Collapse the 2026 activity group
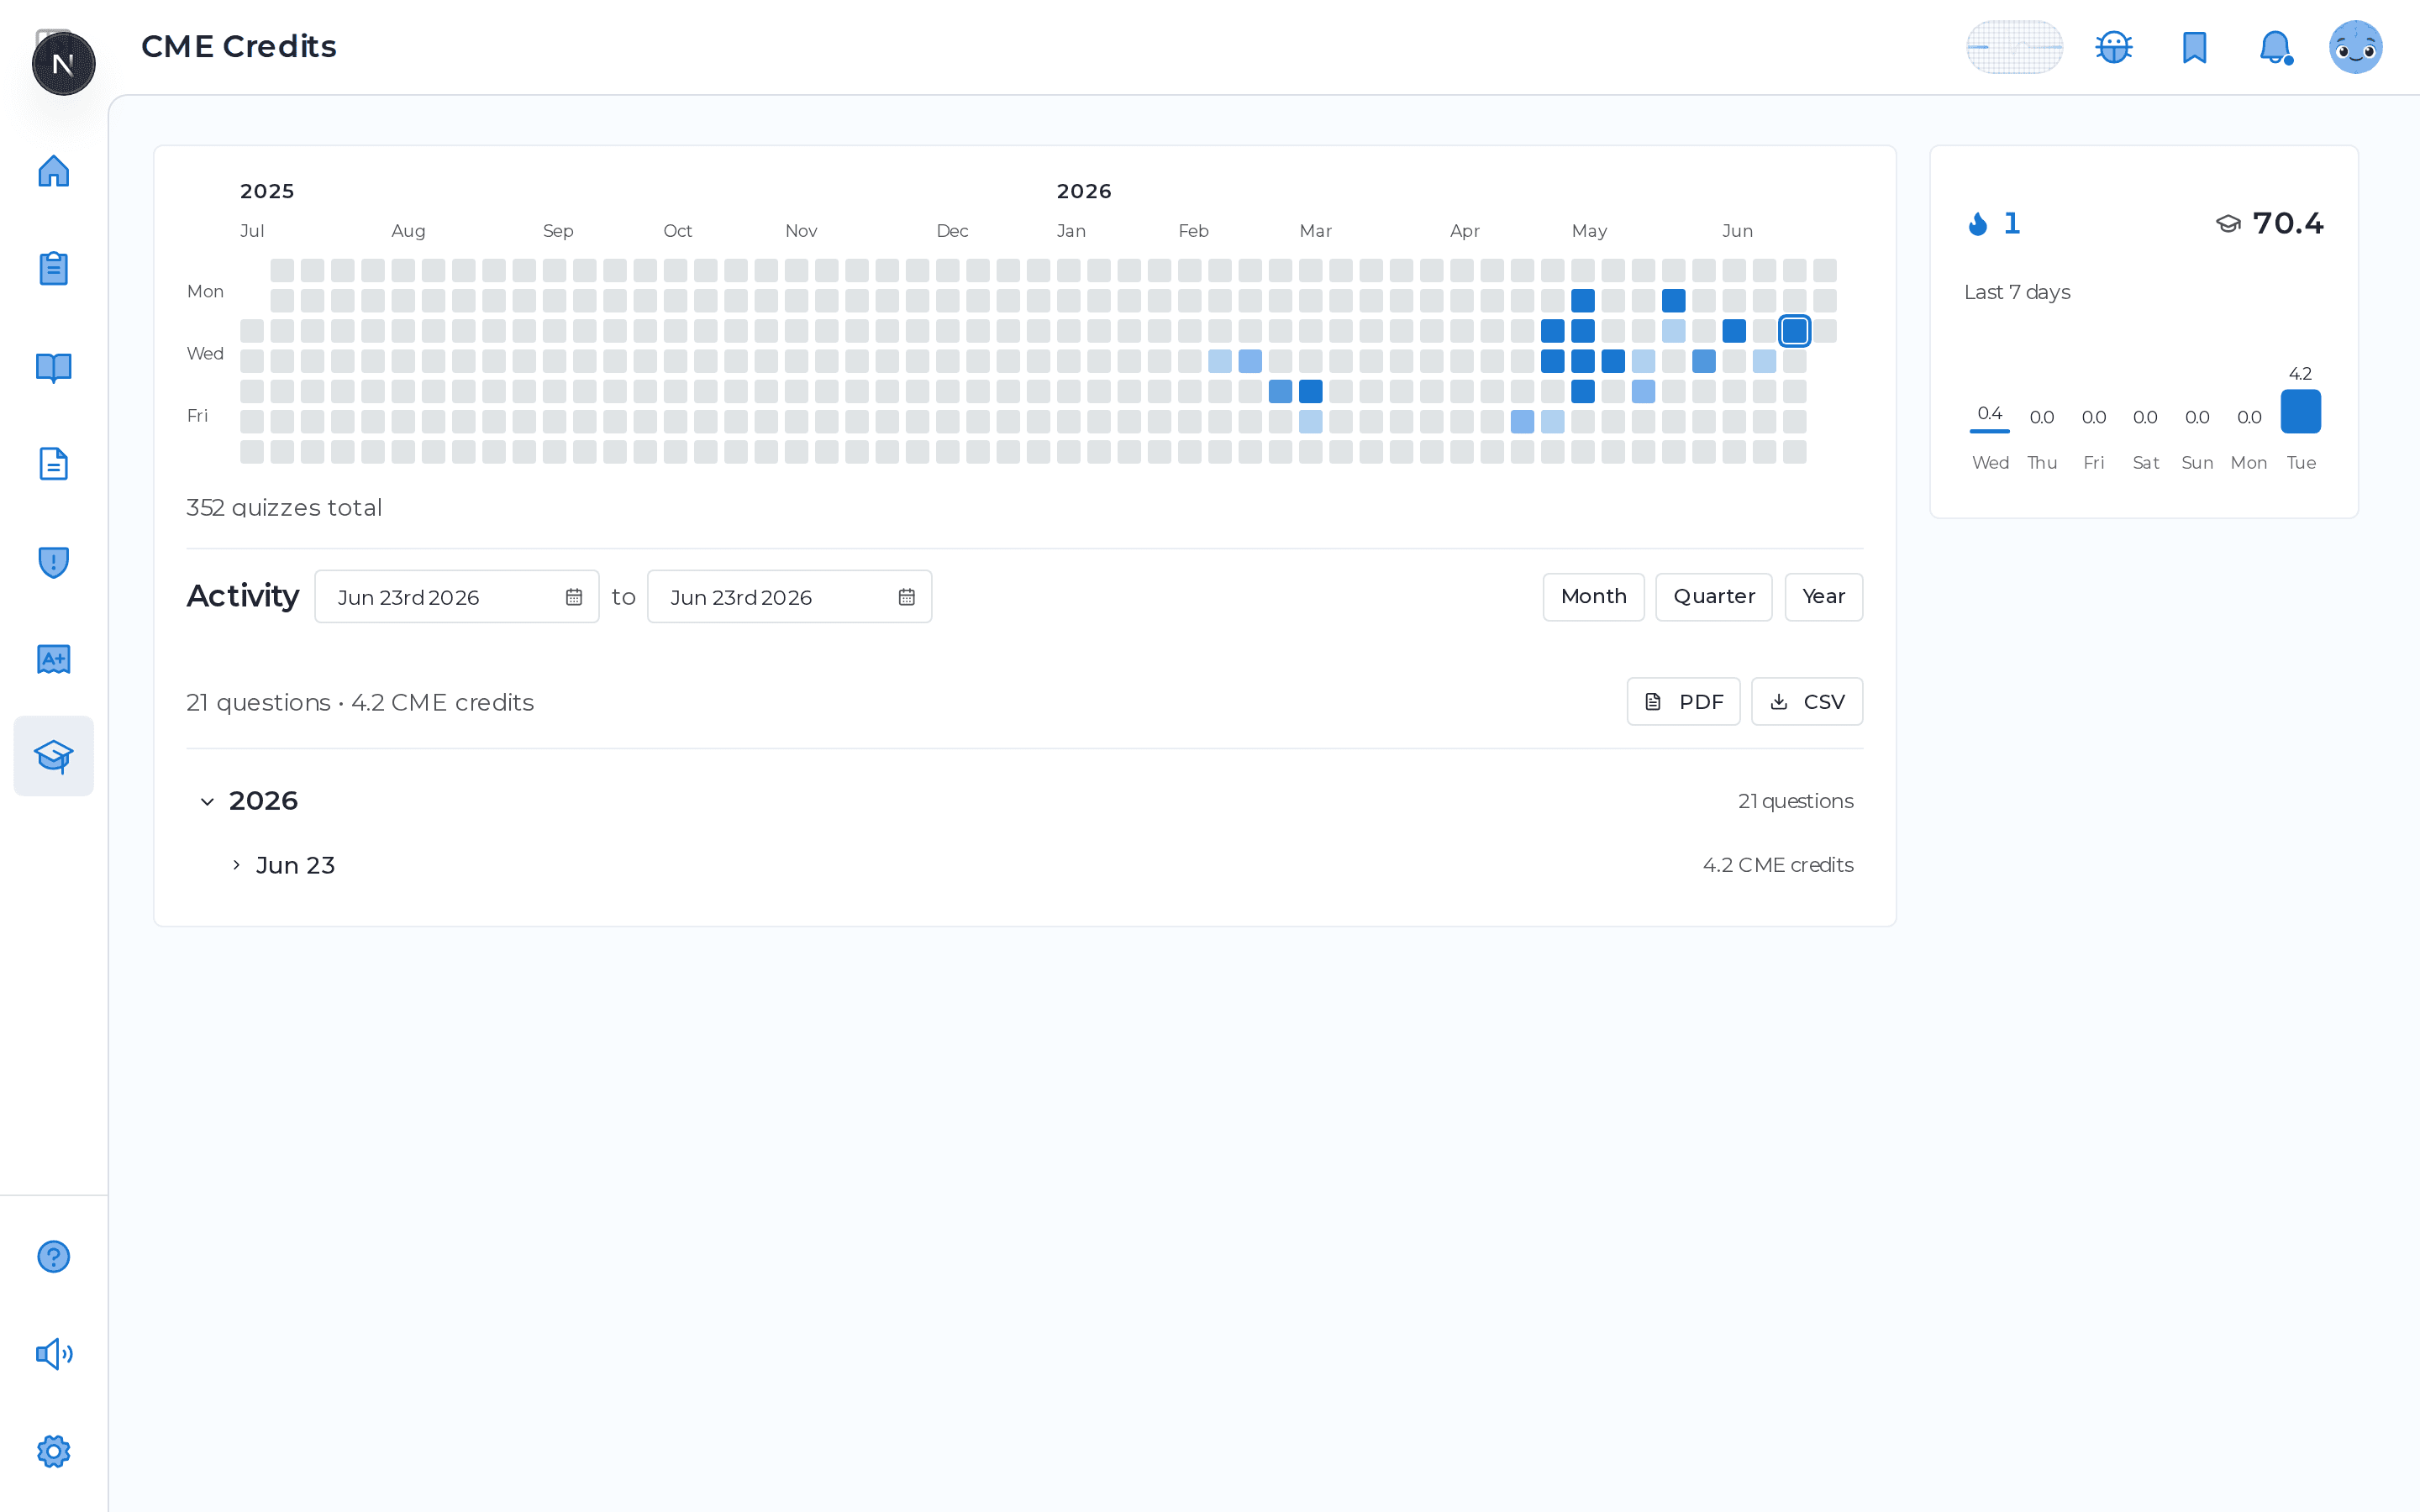The width and height of the screenshot is (2420, 1512). (x=207, y=801)
